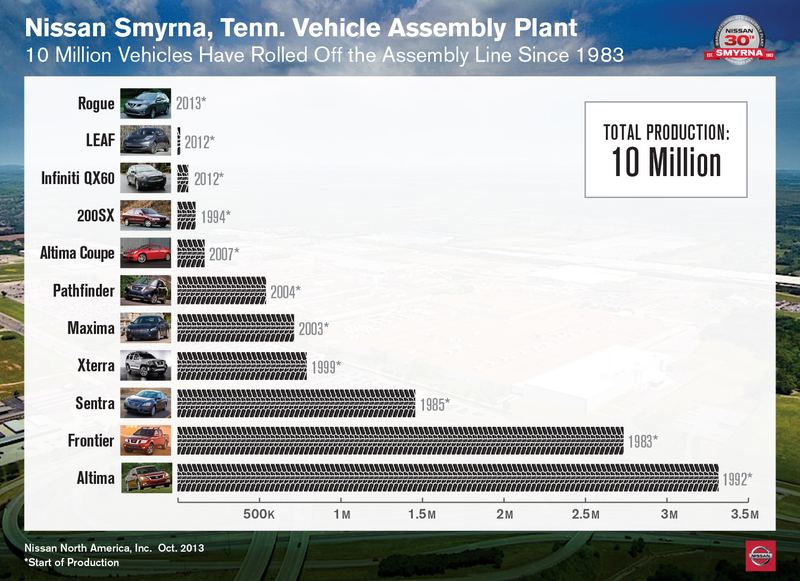Click the '2003*' year label
The width and height of the screenshot is (800, 581).
coord(314,329)
